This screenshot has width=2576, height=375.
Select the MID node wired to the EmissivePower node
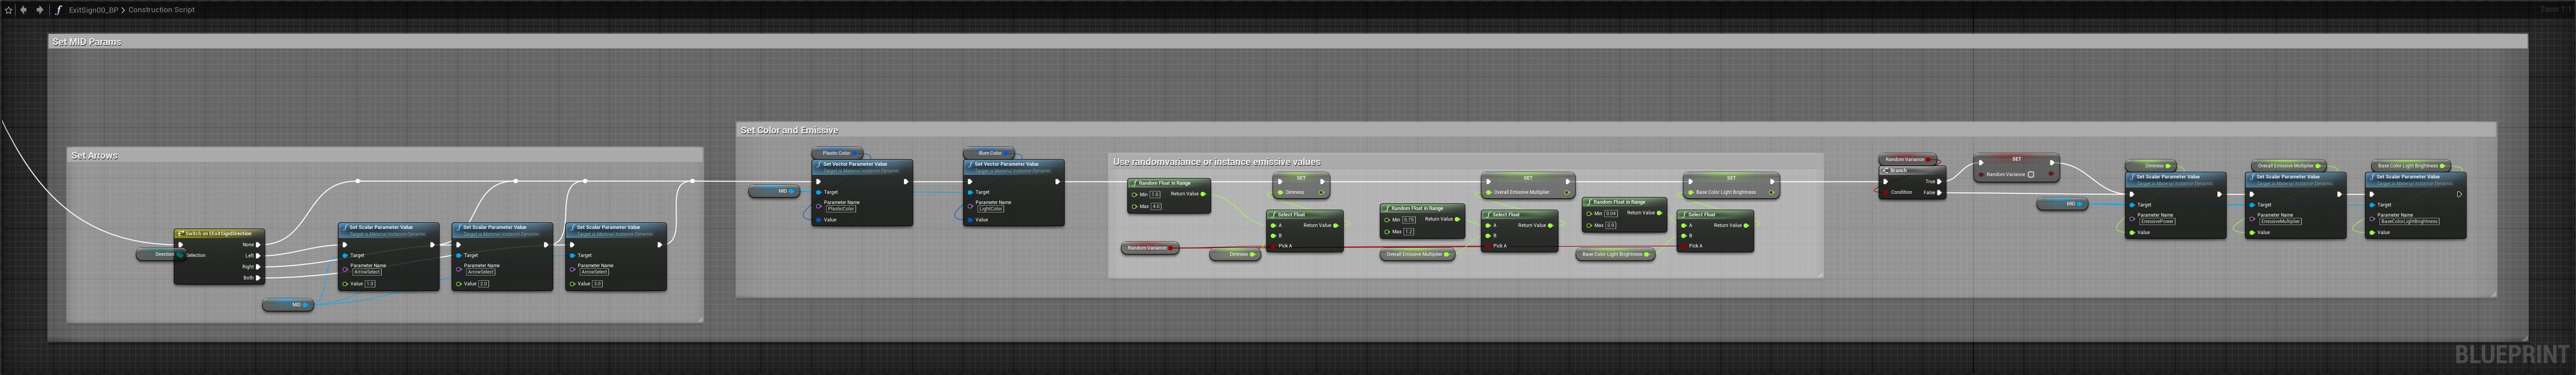coord(2063,204)
